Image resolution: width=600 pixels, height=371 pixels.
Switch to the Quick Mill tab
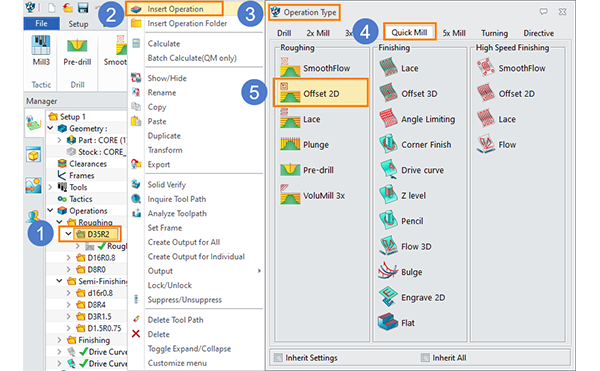coord(409,33)
